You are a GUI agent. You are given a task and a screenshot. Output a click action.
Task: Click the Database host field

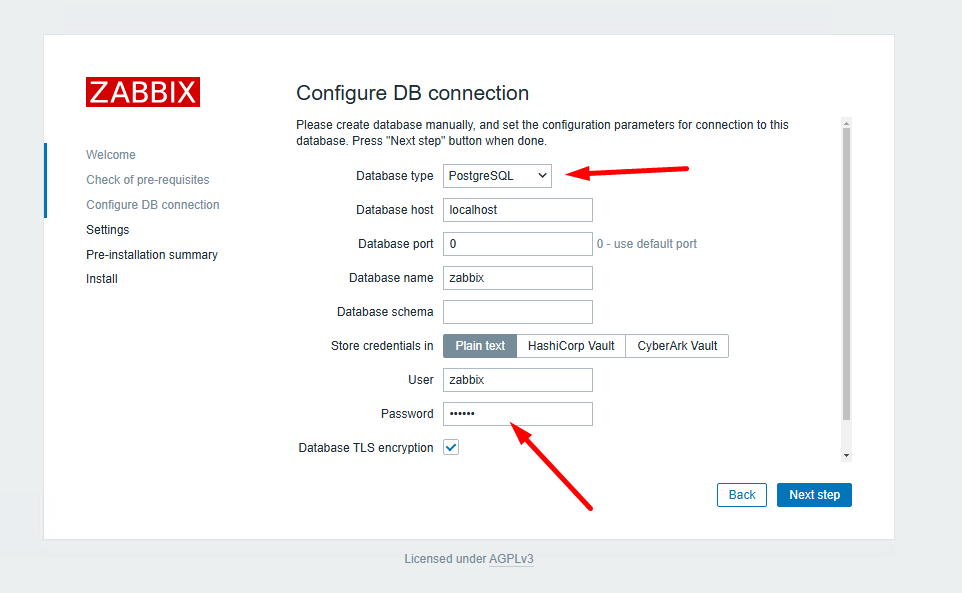[x=518, y=210]
